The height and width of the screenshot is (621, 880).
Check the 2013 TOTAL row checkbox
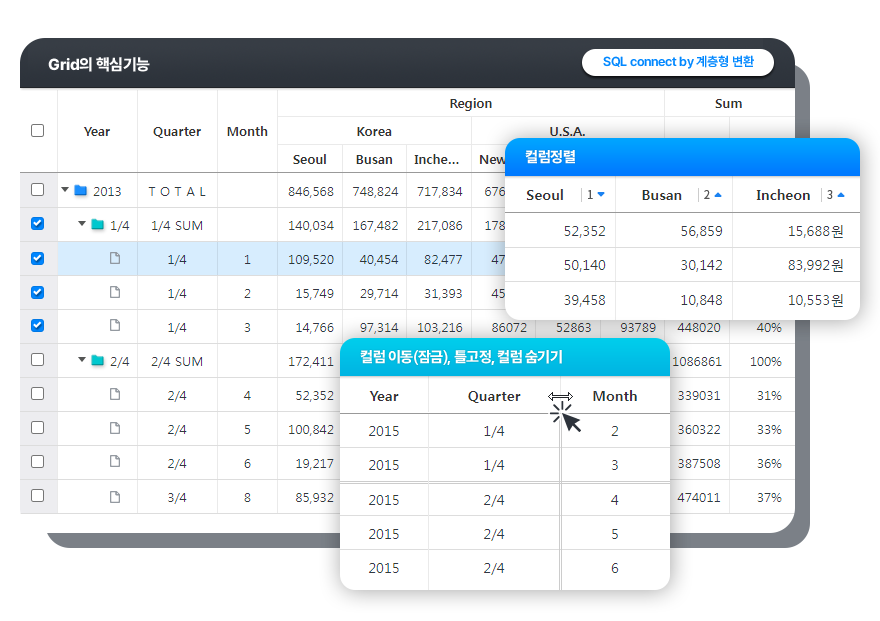(38, 190)
